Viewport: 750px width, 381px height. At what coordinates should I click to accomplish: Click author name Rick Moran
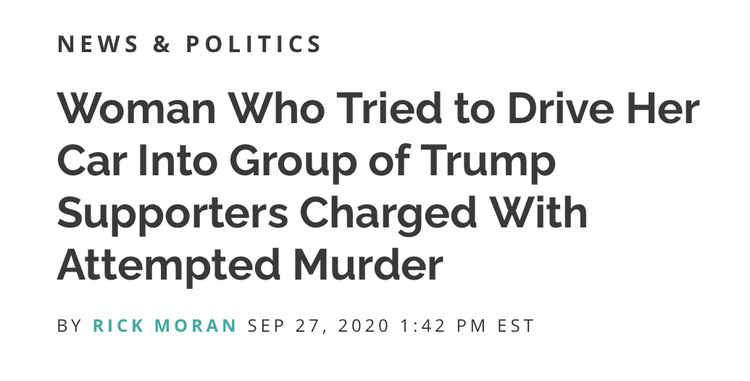[x=165, y=326]
